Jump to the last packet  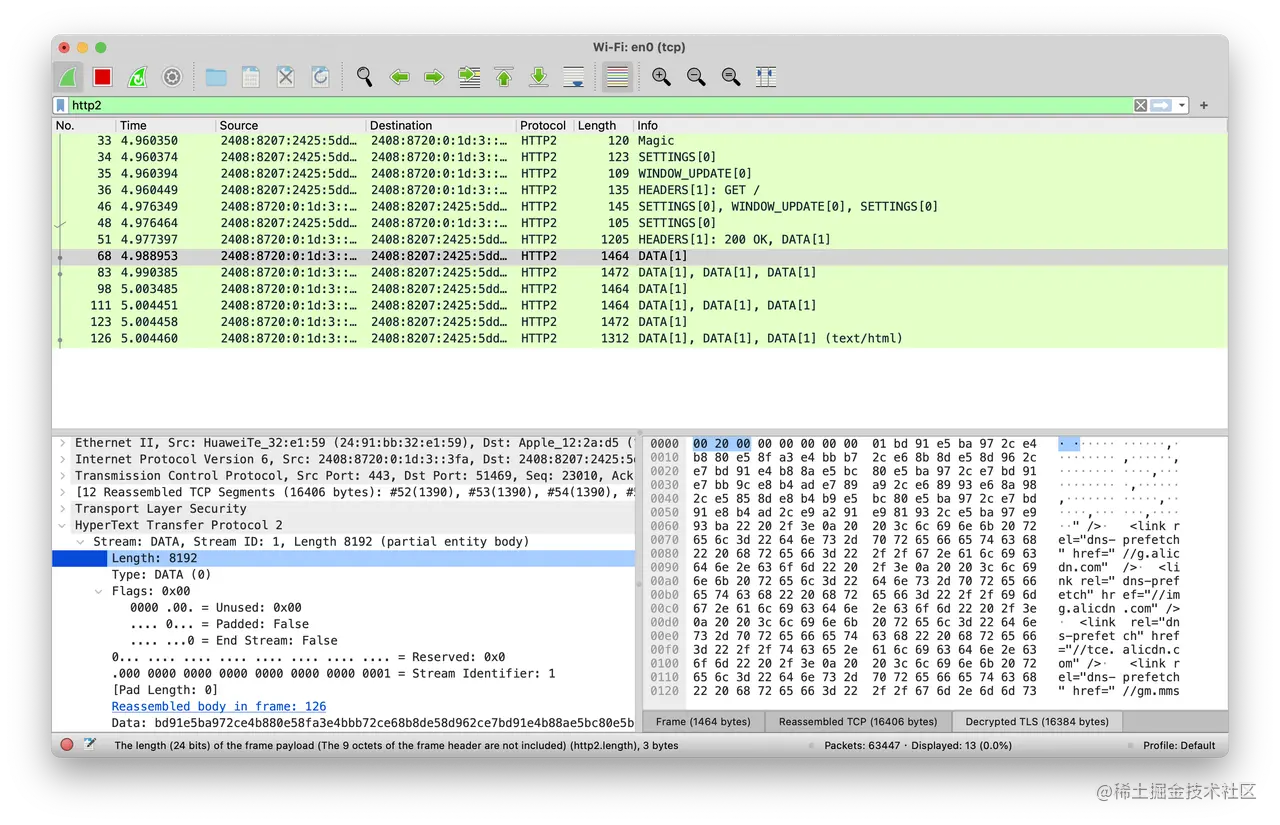click(x=539, y=77)
